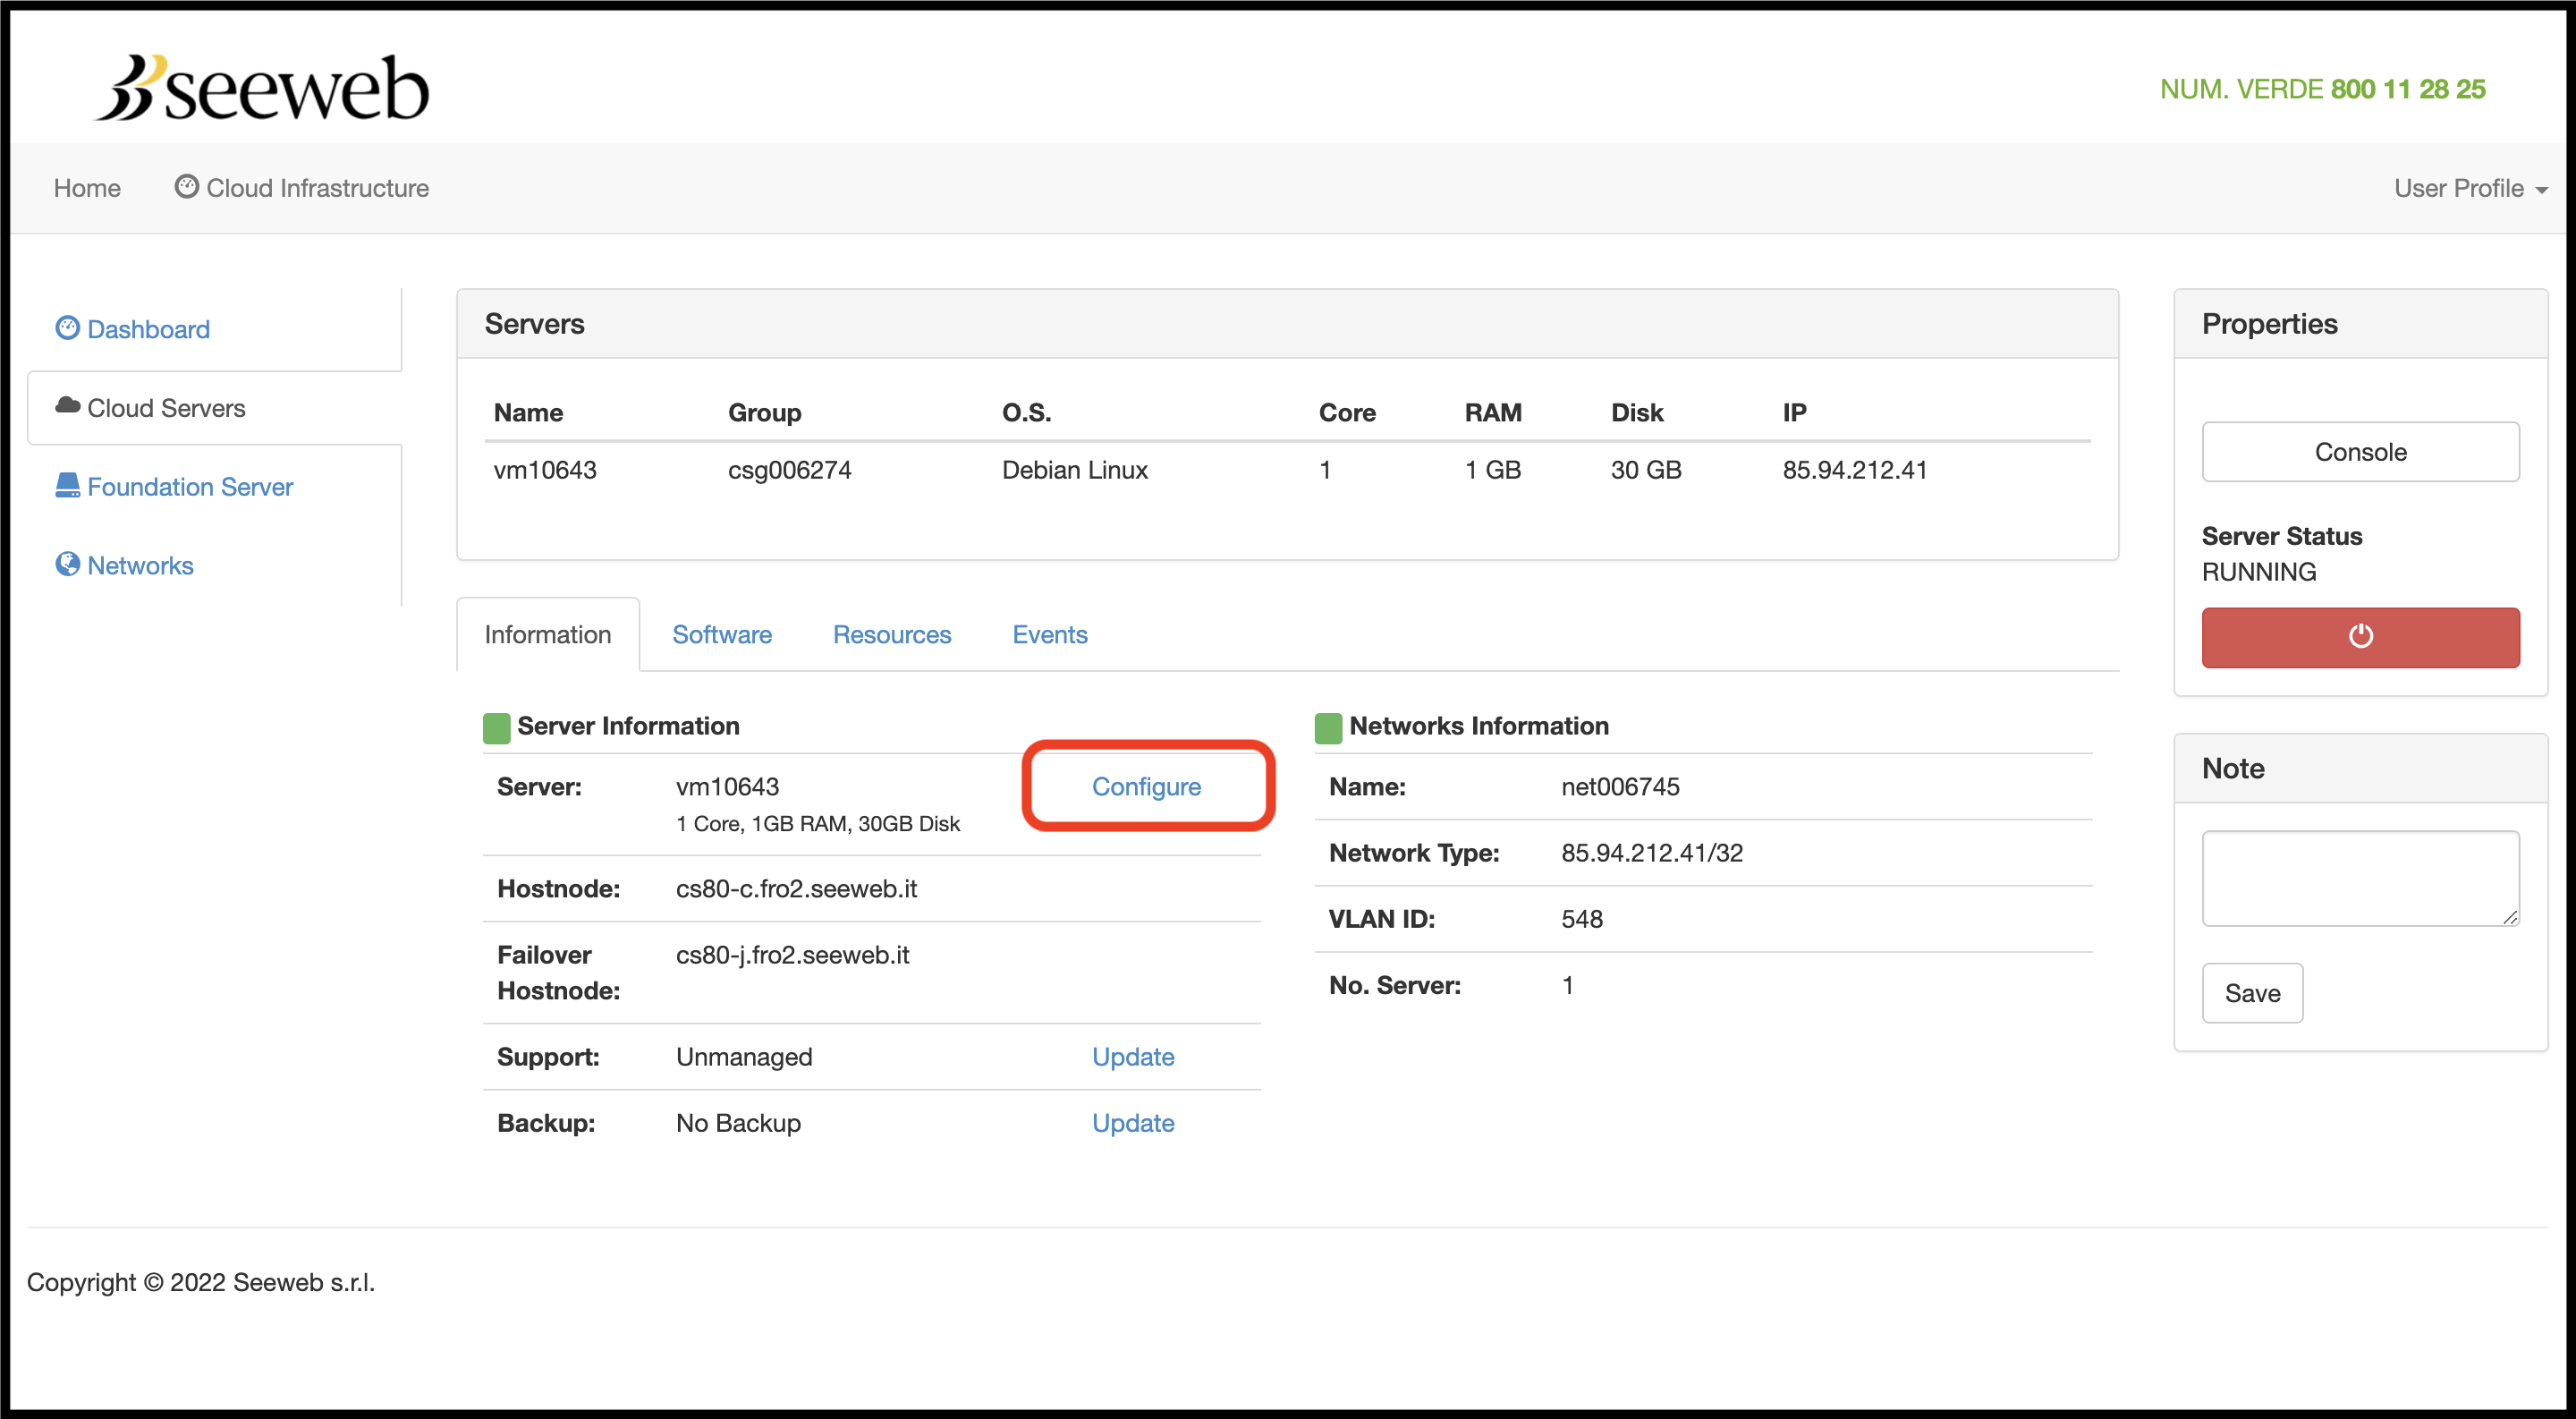Switch to the Resources tab
The image size is (2576, 1419).
892,635
